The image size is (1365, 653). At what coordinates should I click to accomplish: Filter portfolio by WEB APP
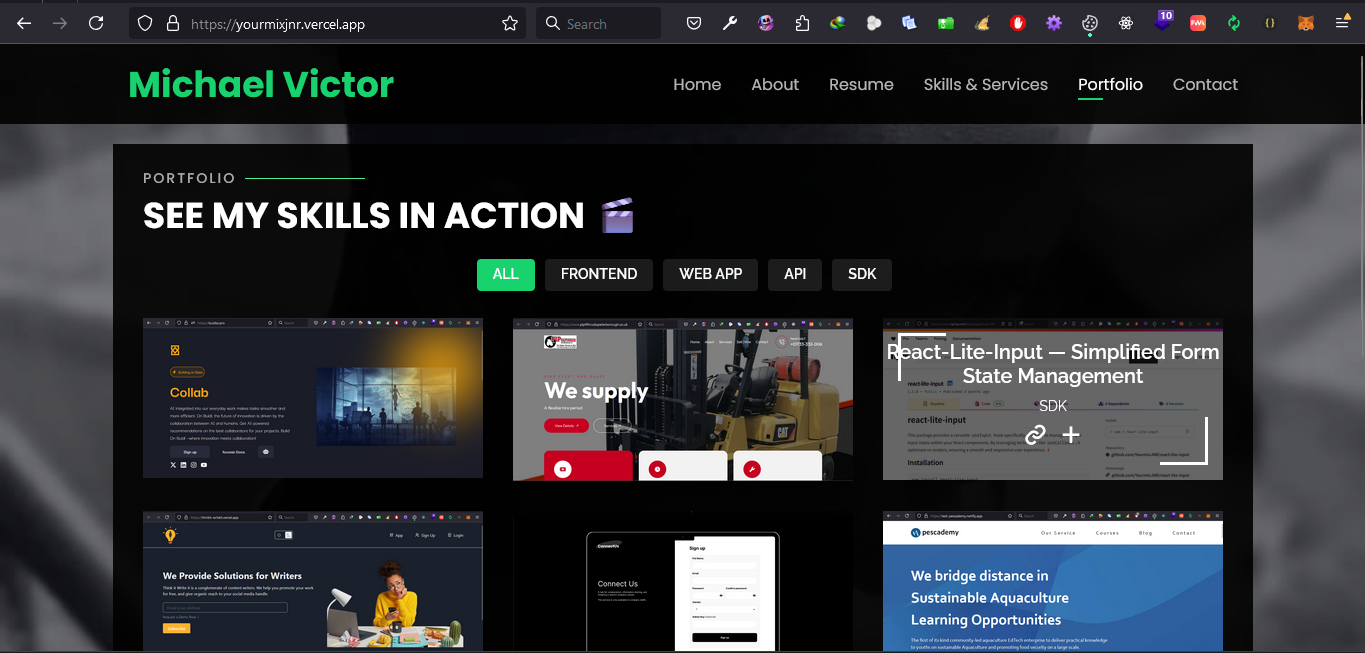(x=710, y=274)
